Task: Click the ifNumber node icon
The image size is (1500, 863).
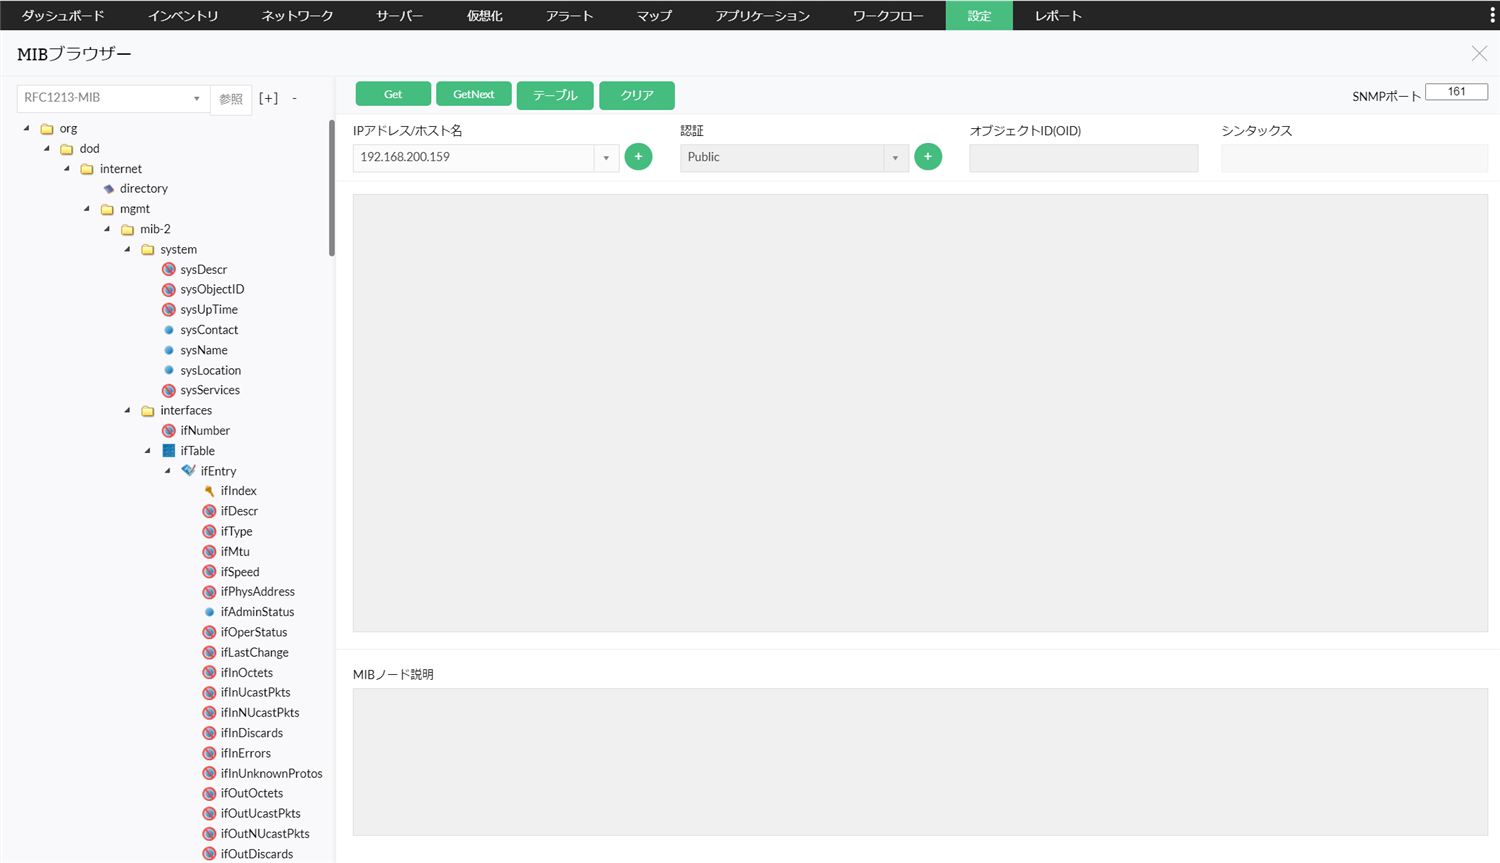Action: click(169, 431)
